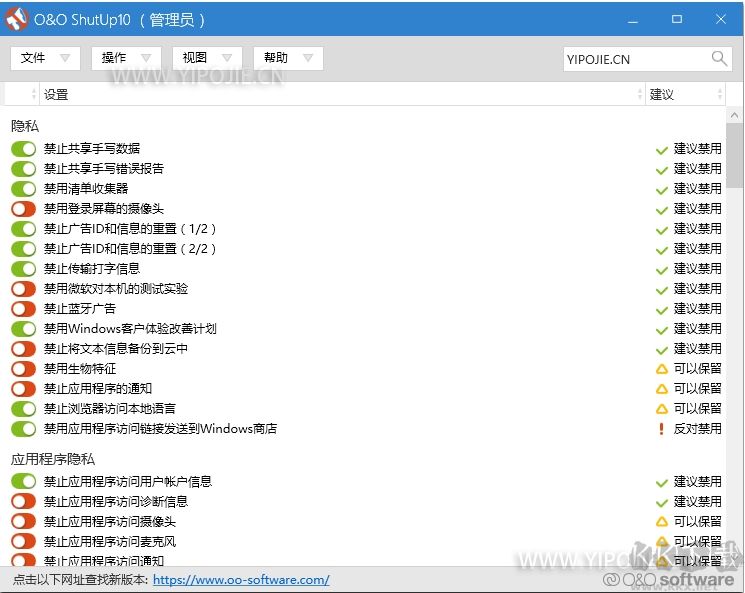The image size is (745, 593).
Task: Sort by the 建议 column header
Action: (684, 95)
